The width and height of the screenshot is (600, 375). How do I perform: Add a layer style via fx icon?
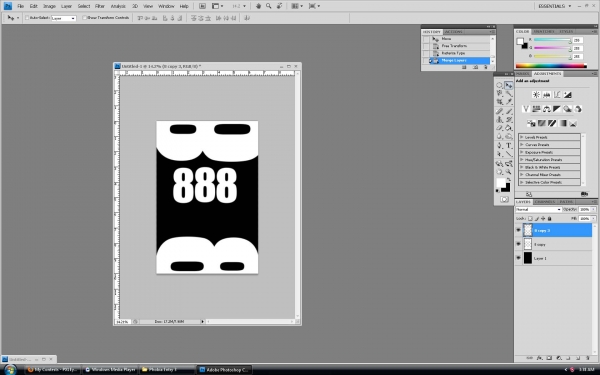pyautogui.click(x=540, y=358)
